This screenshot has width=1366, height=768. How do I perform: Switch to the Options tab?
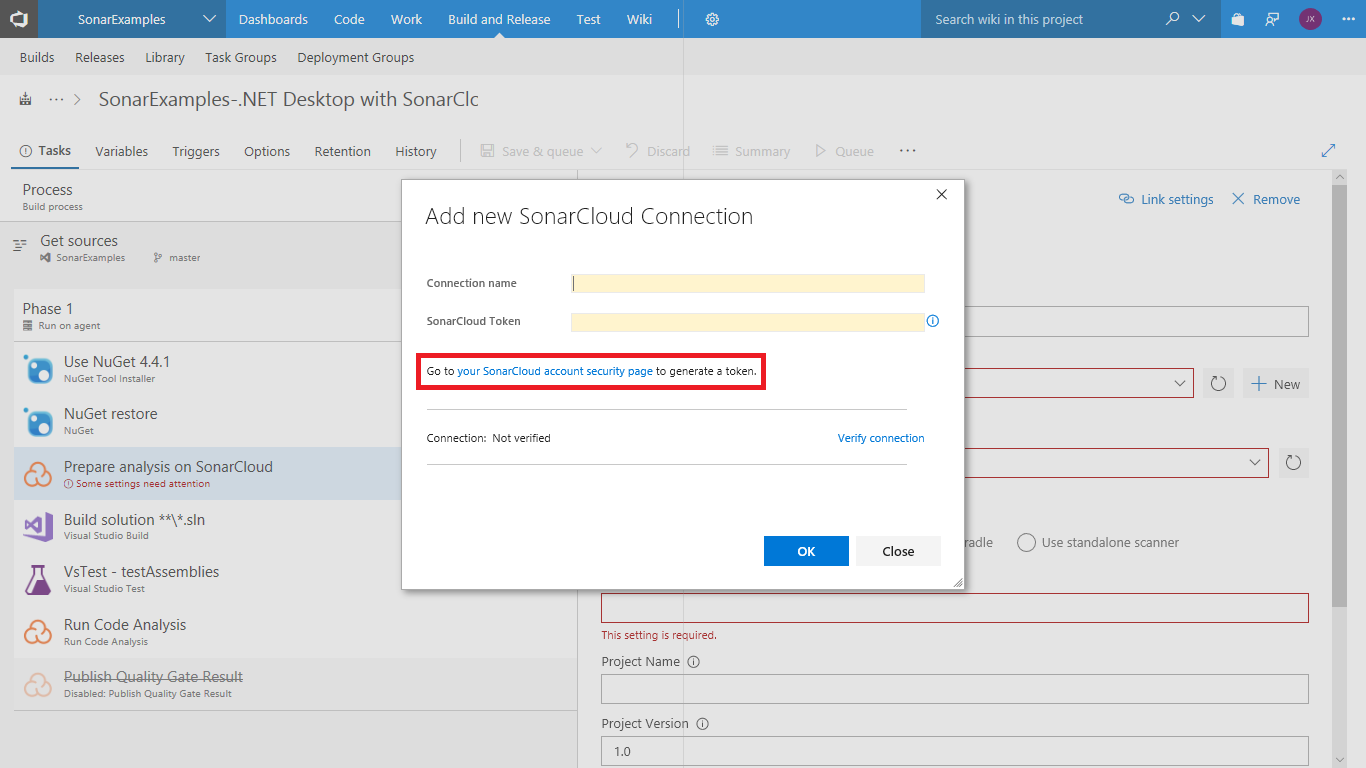tap(267, 151)
